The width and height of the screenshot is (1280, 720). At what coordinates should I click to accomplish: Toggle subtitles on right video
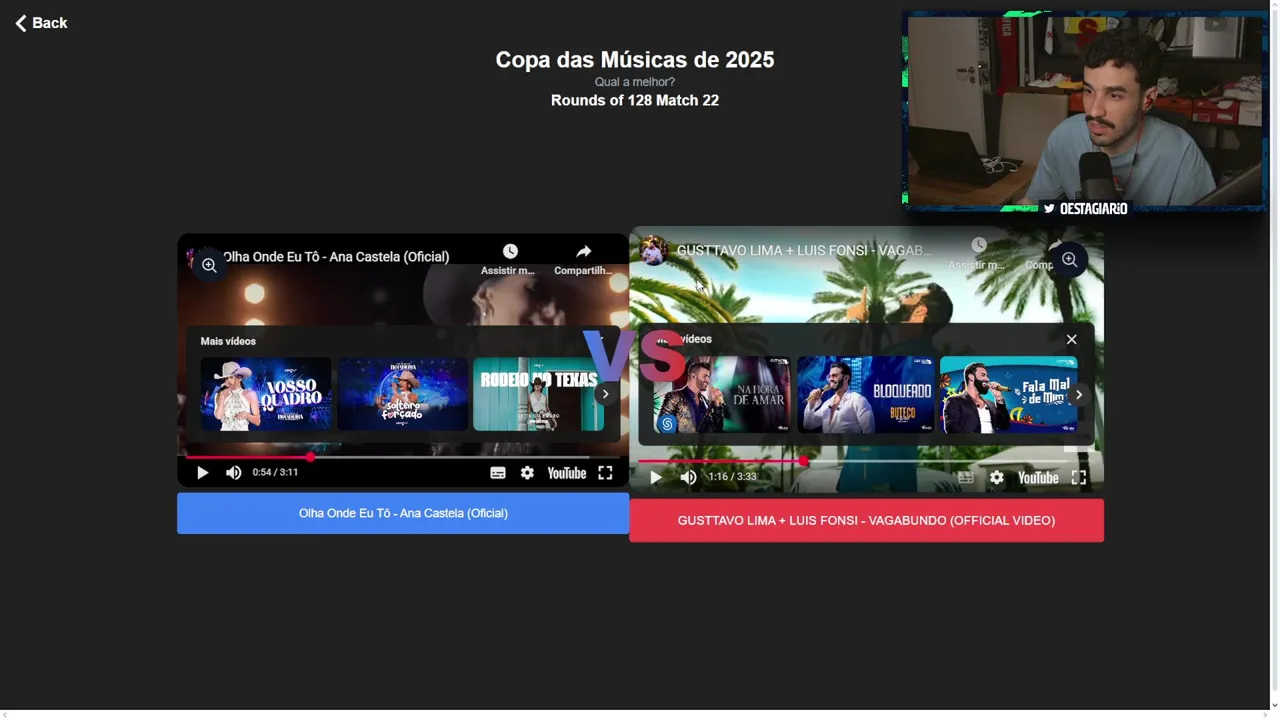pos(966,478)
